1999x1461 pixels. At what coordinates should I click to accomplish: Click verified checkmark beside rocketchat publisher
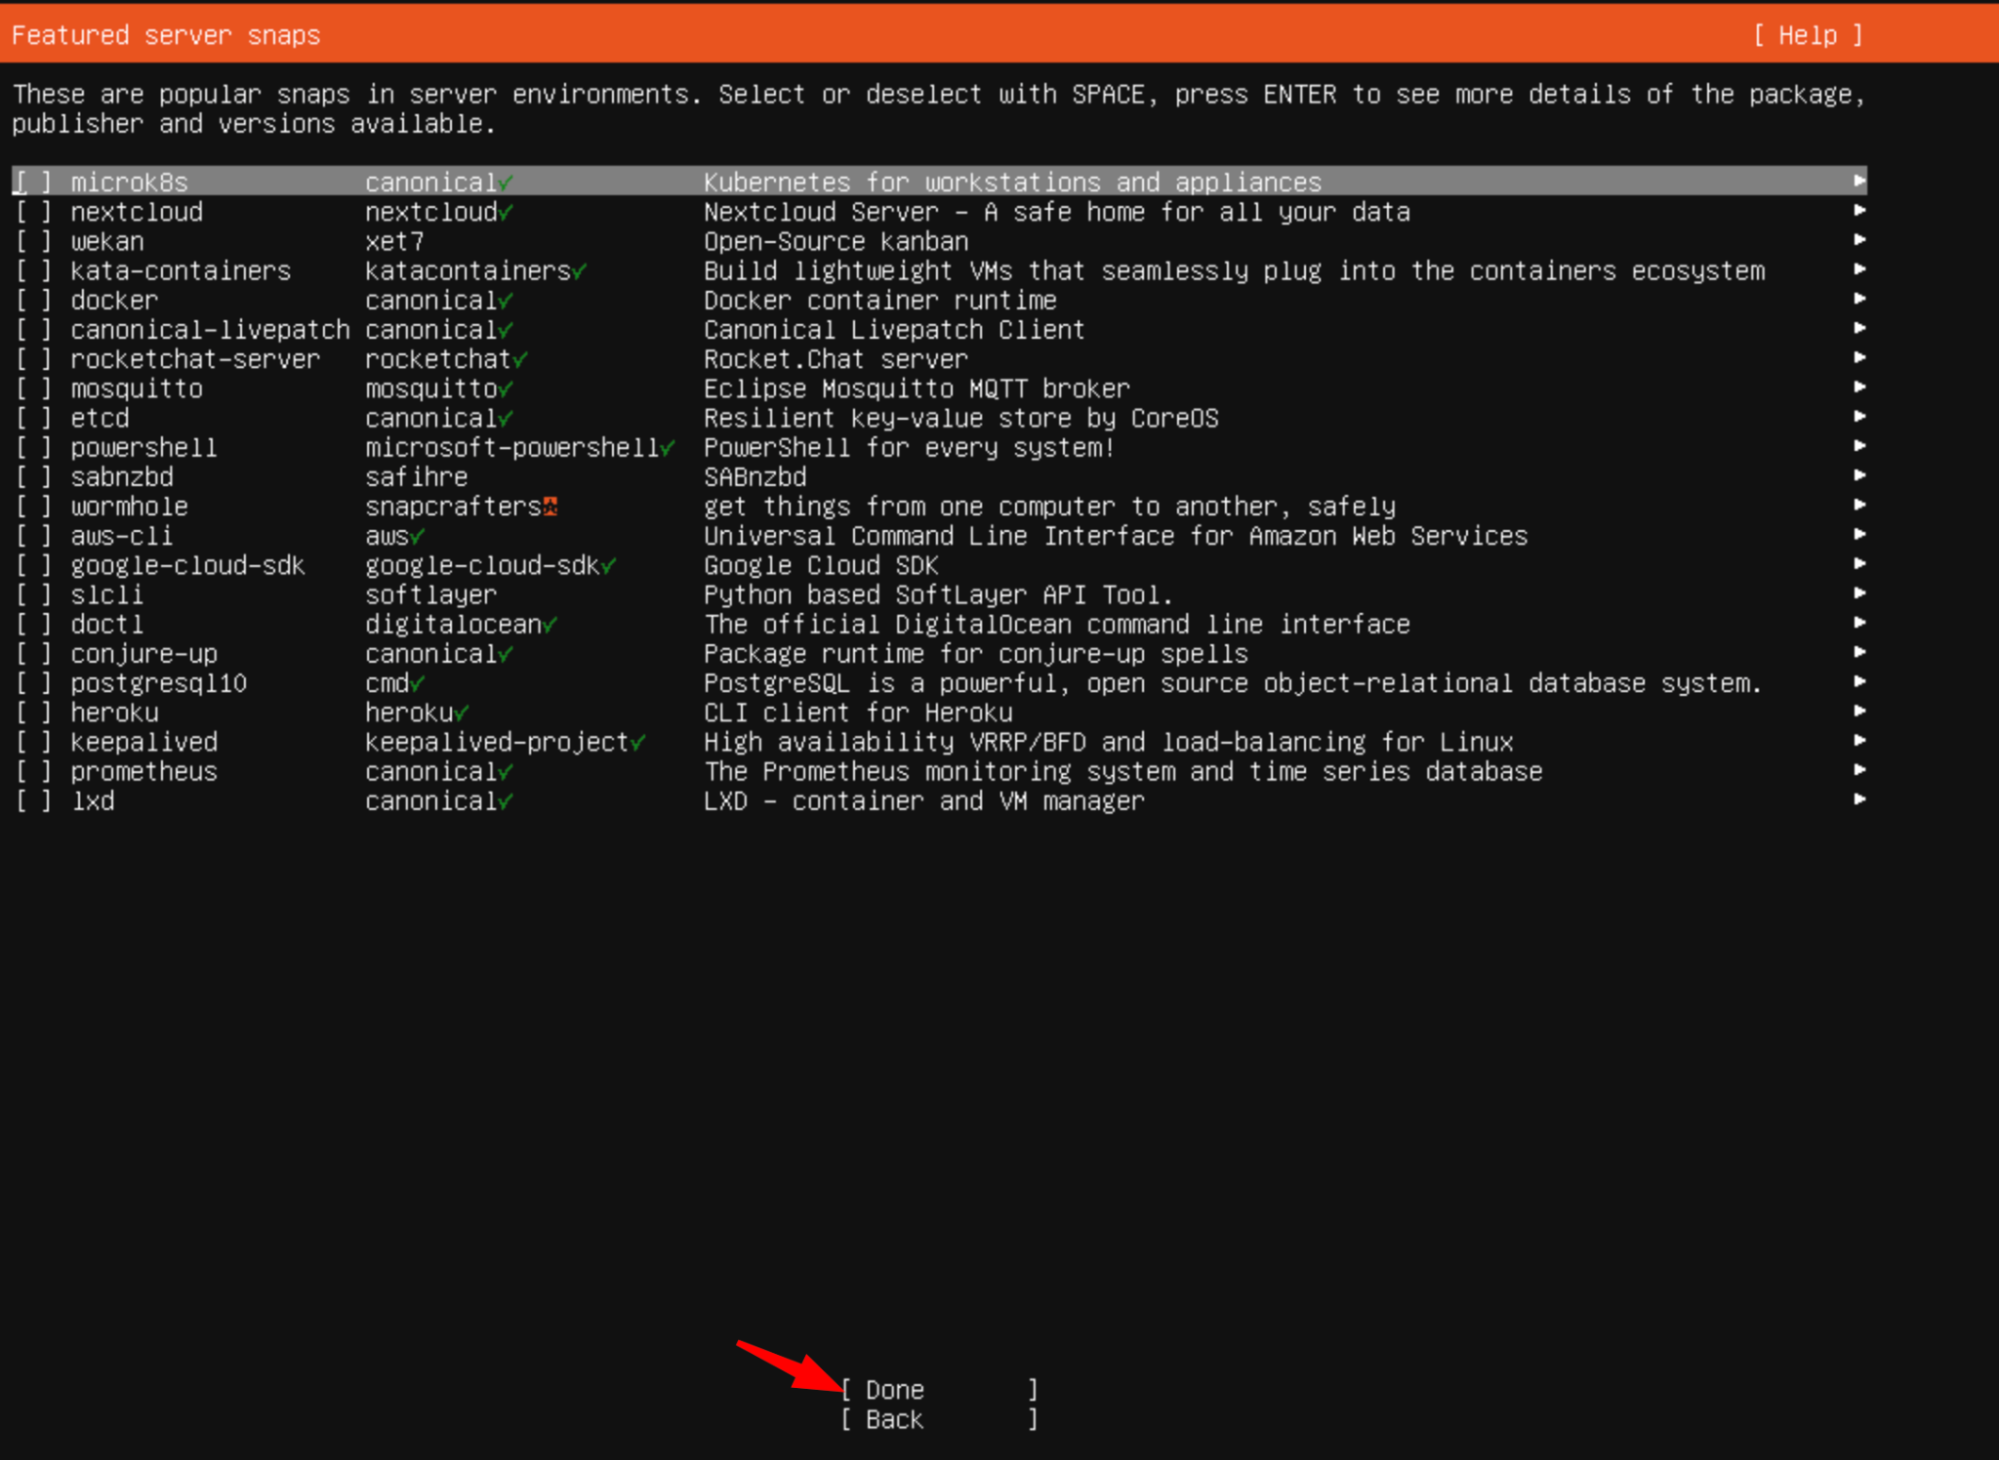[521, 359]
